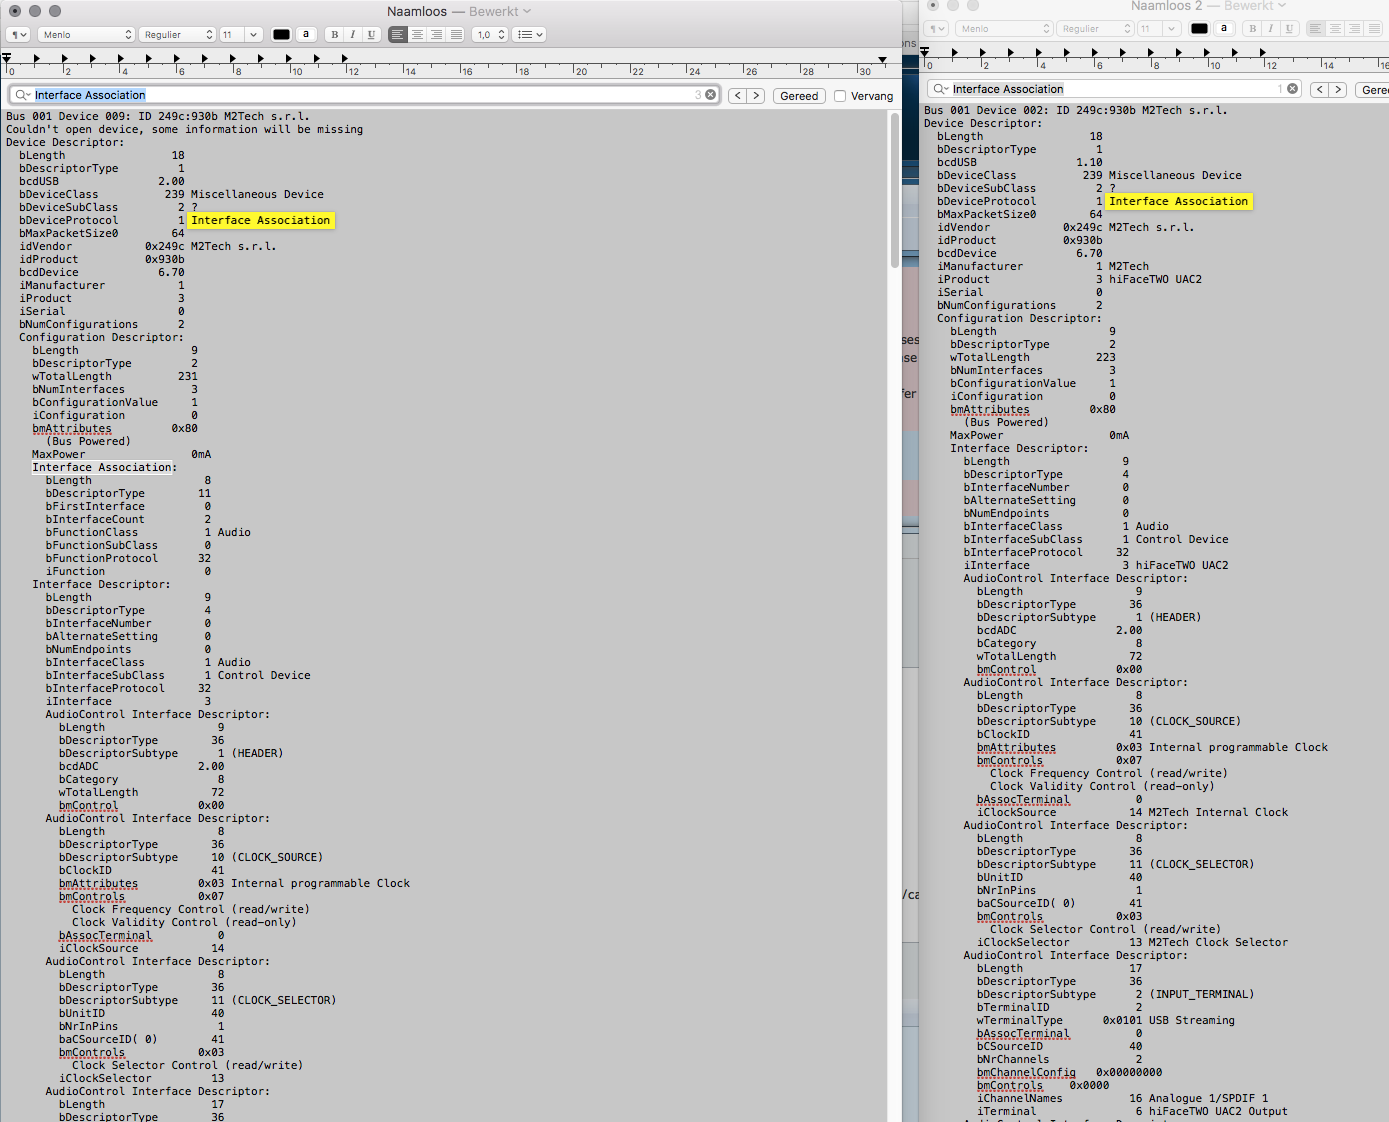
Task: Click 'Interface Association:' heading line in Naamloos
Action: click(x=104, y=467)
